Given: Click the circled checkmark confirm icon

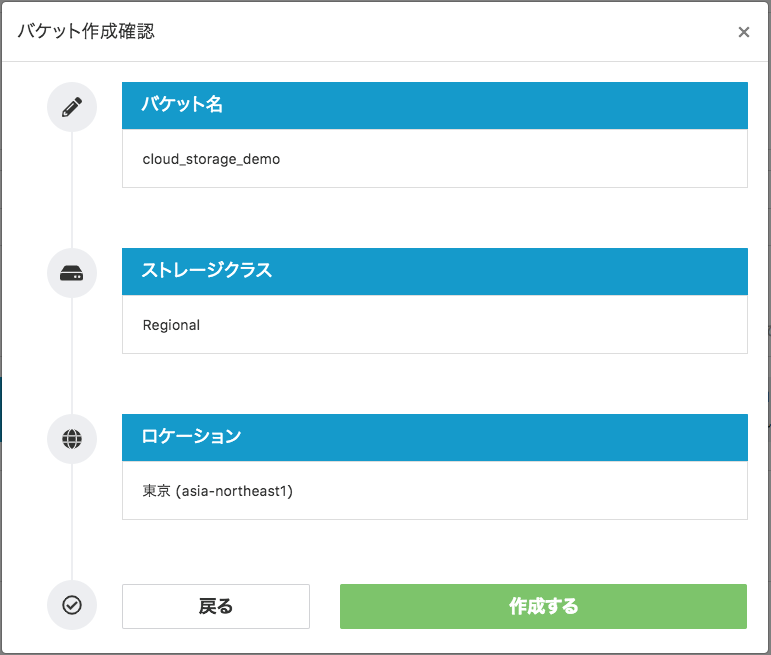Looking at the screenshot, I should coord(72,605).
